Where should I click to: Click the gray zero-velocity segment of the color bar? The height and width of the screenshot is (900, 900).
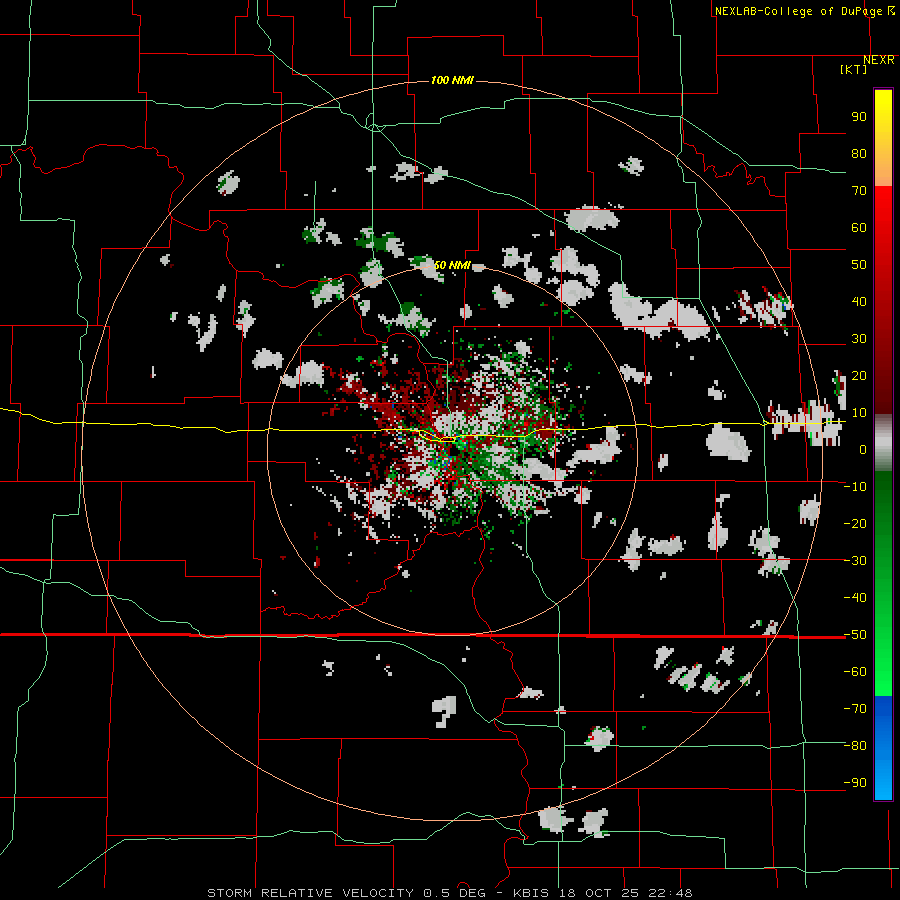[x=883, y=443]
